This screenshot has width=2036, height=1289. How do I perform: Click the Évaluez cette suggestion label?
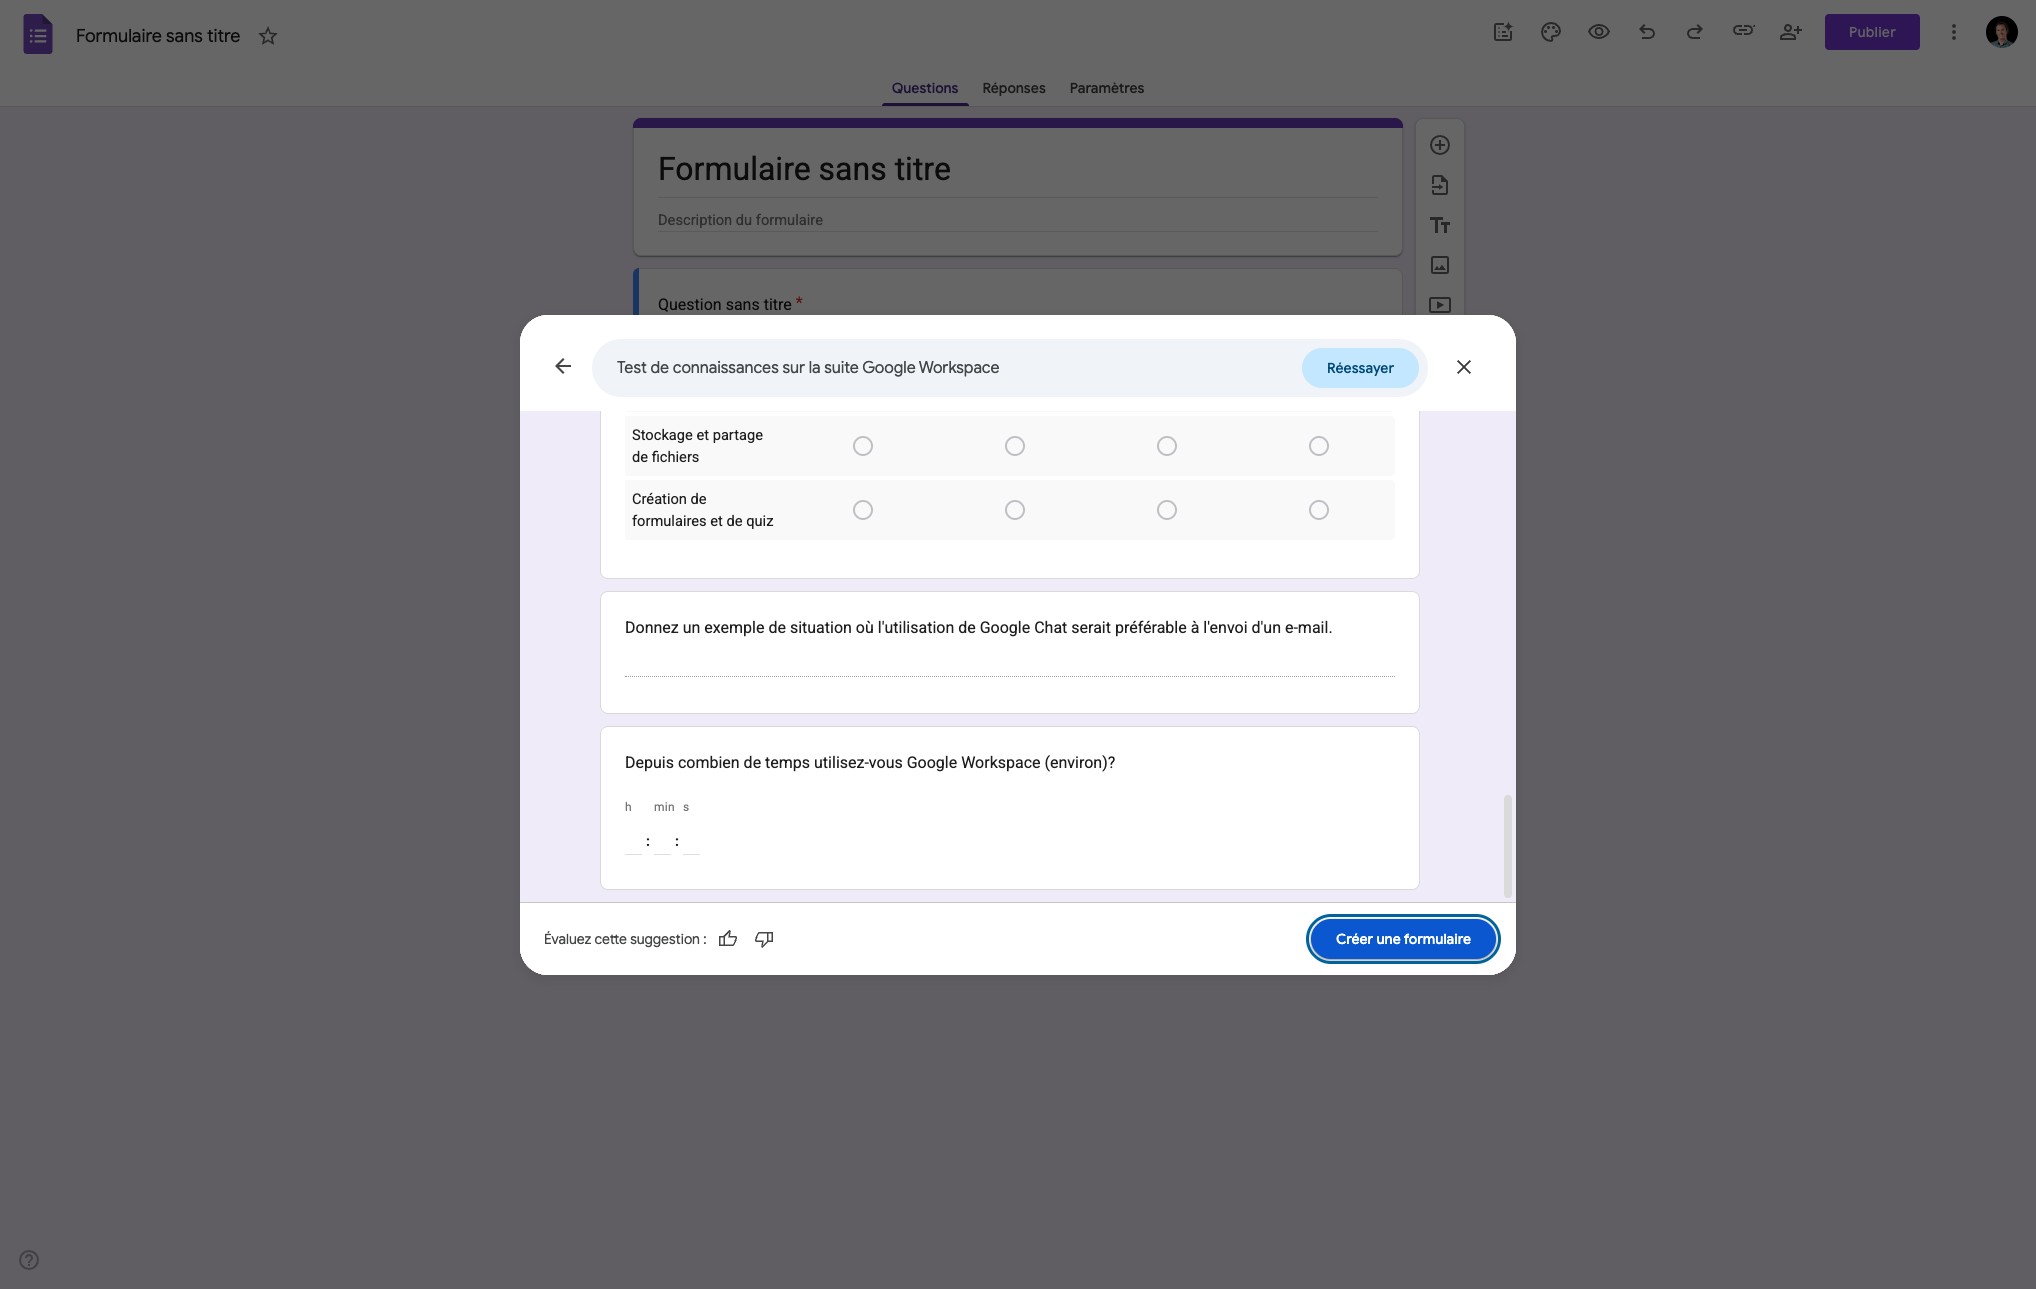625,939
